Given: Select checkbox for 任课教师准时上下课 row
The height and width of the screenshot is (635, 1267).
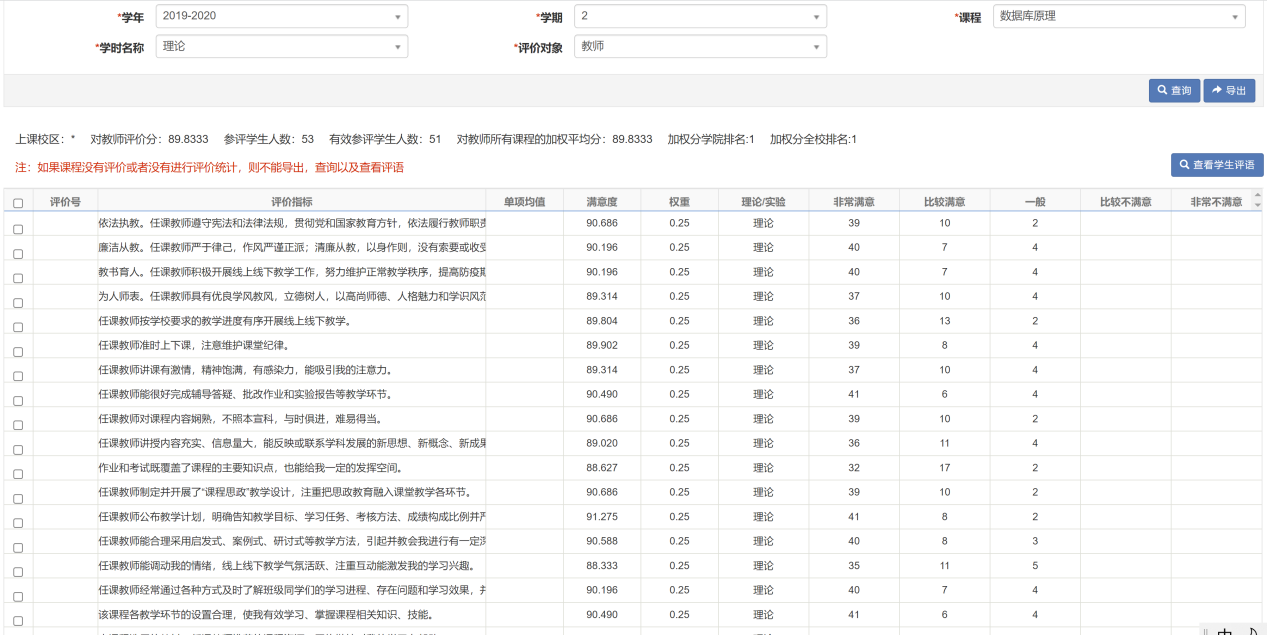Looking at the screenshot, I should (x=18, y=352).
